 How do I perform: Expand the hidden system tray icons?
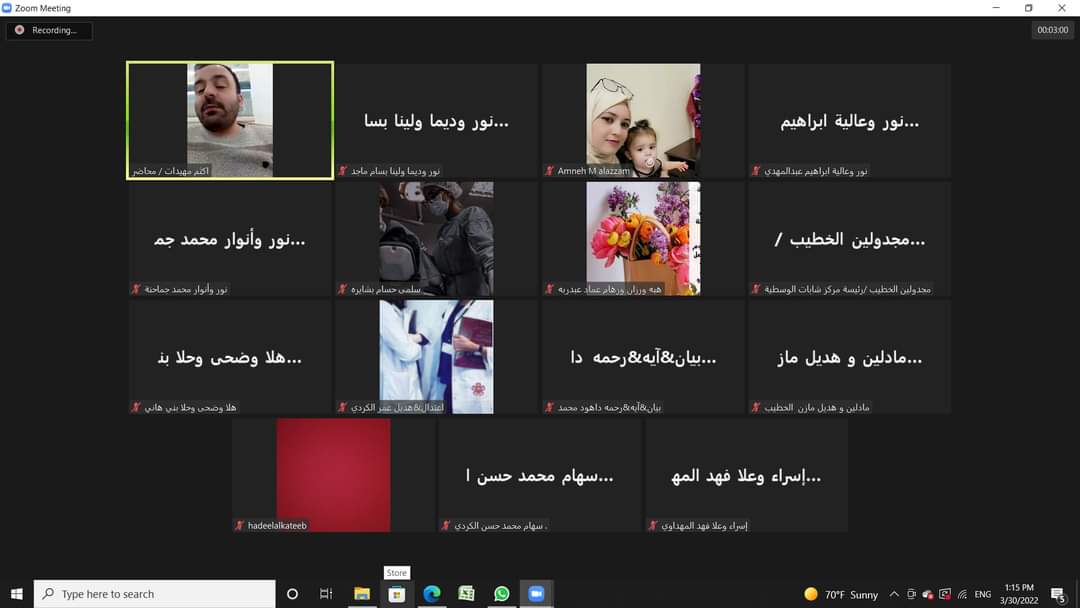894,594
